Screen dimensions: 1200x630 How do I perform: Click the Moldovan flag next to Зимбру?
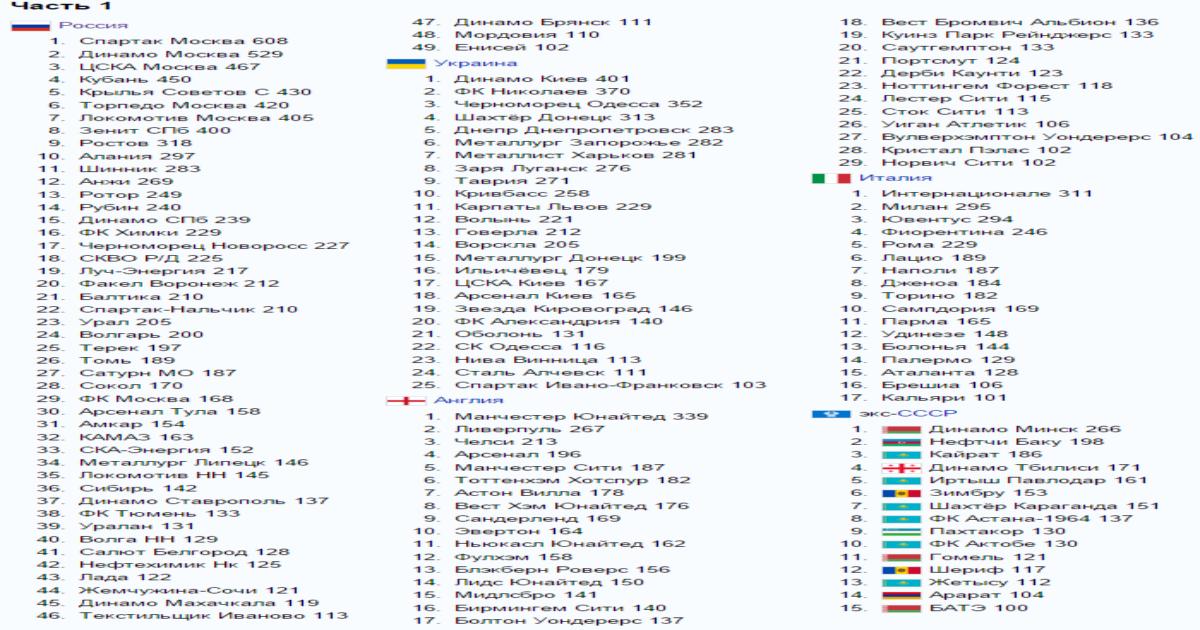pos(901,493)
